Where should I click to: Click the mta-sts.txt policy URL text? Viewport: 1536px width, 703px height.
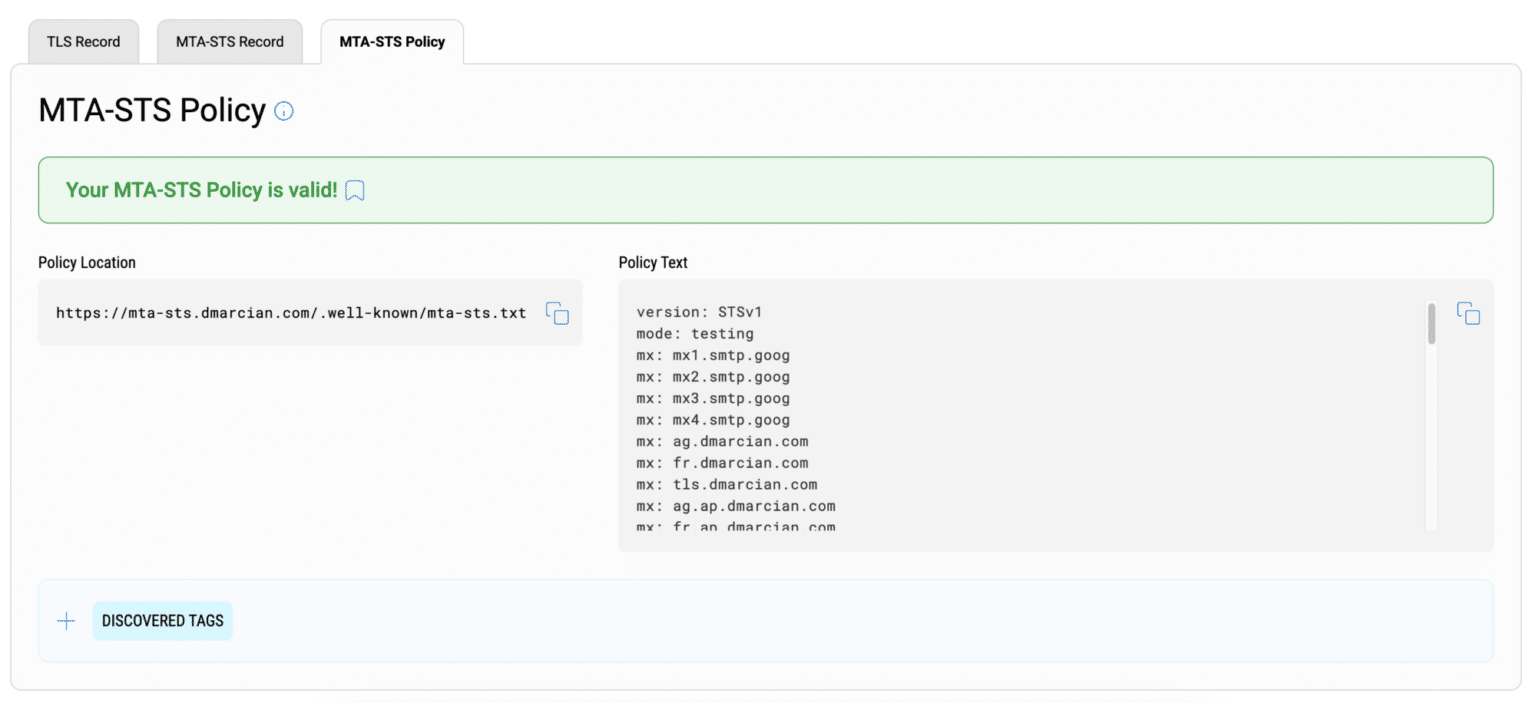[x=290, y=313]
